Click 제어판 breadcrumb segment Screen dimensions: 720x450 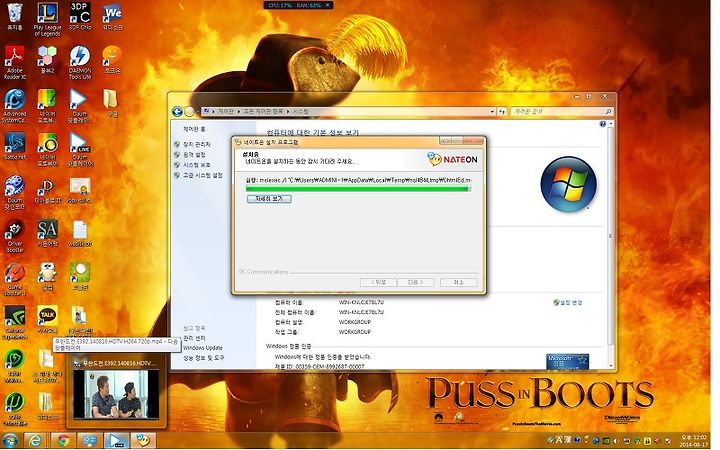(x=225, y=112)
